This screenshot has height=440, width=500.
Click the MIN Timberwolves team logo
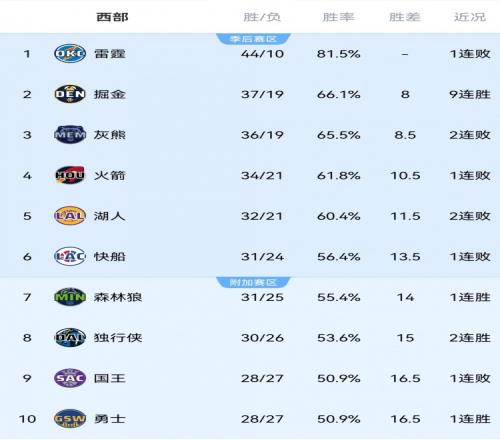tap(70, 297)
